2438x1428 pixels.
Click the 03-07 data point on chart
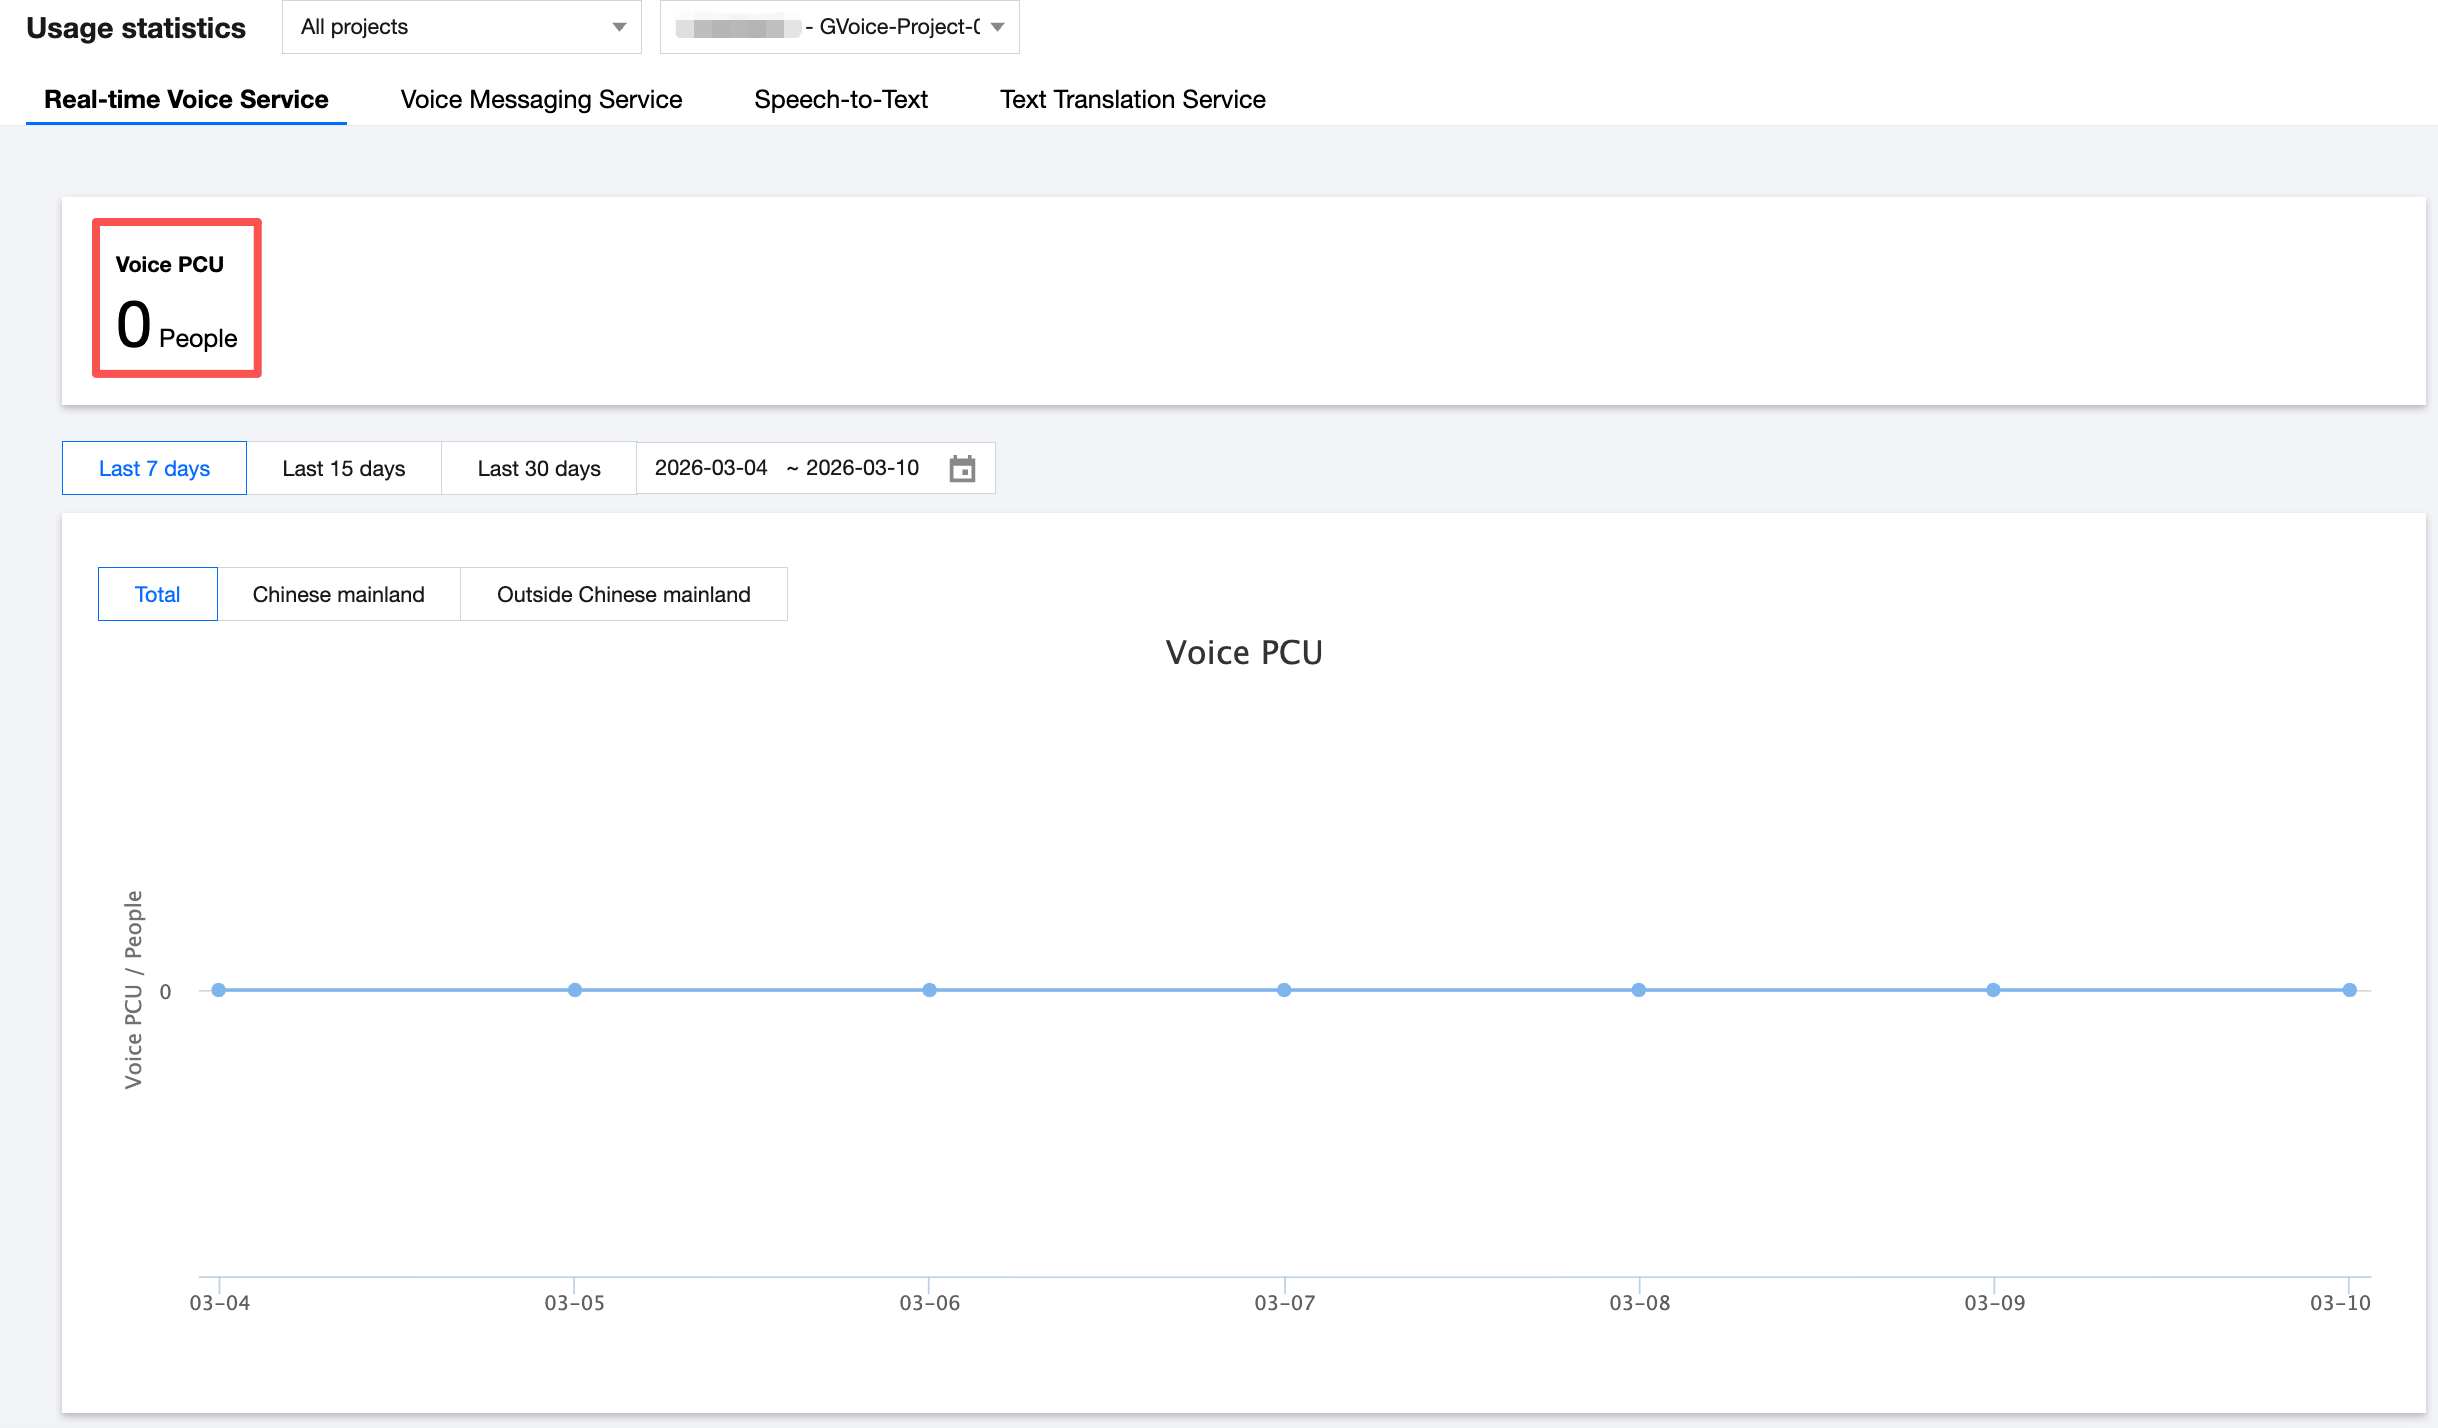(x=1284, y=990)
